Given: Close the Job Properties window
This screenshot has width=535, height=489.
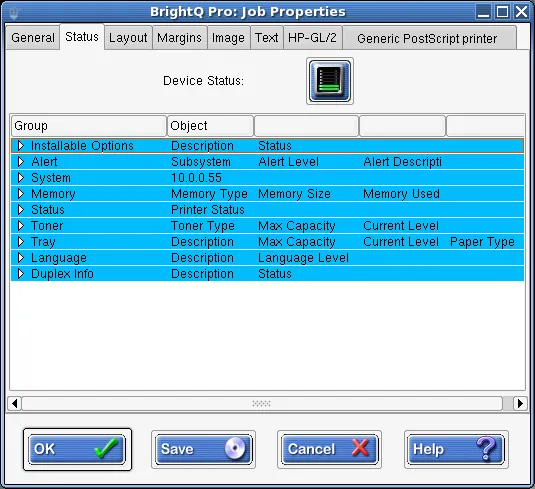Looking at the screenshot, I should pyautogui.click(x=521, y=12).
